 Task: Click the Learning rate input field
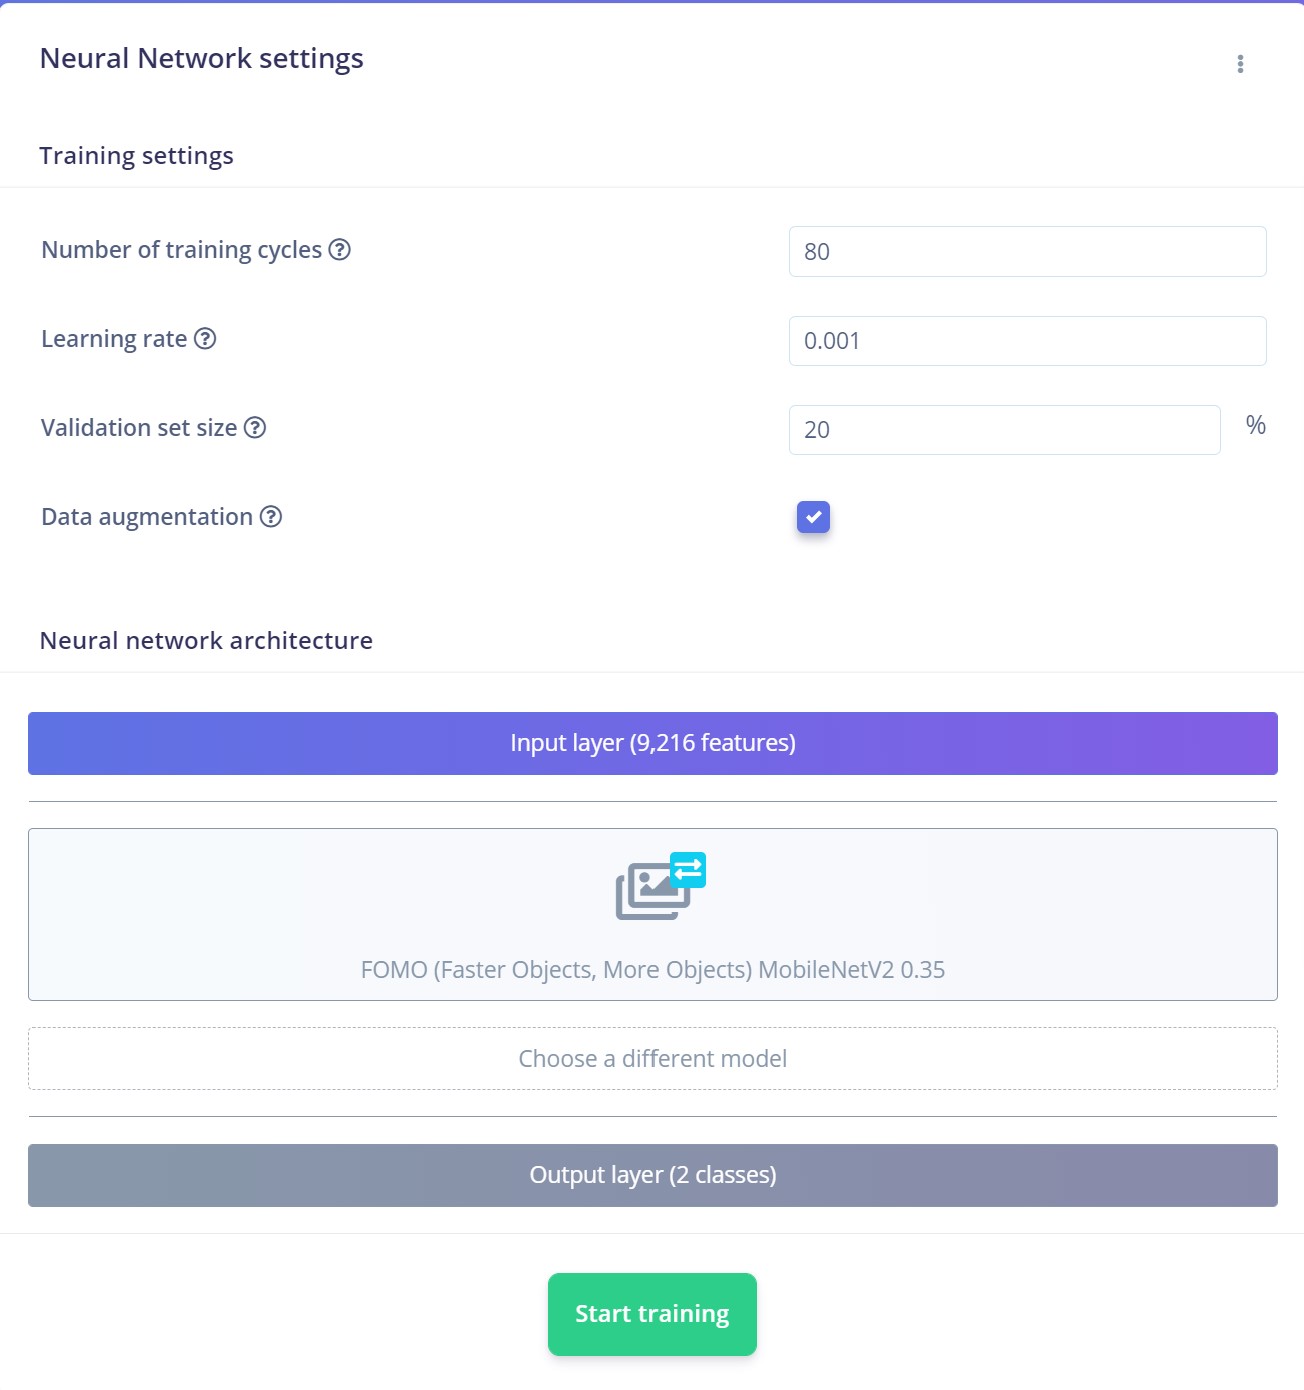coord(1027,341)
